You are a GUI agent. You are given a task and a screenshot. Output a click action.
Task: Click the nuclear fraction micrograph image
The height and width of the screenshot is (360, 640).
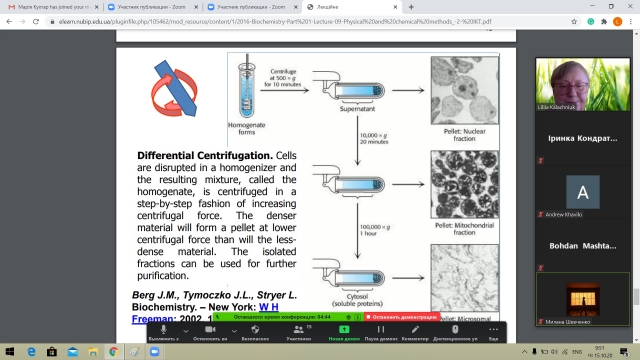pyautogui.click(x=464, y=91)
